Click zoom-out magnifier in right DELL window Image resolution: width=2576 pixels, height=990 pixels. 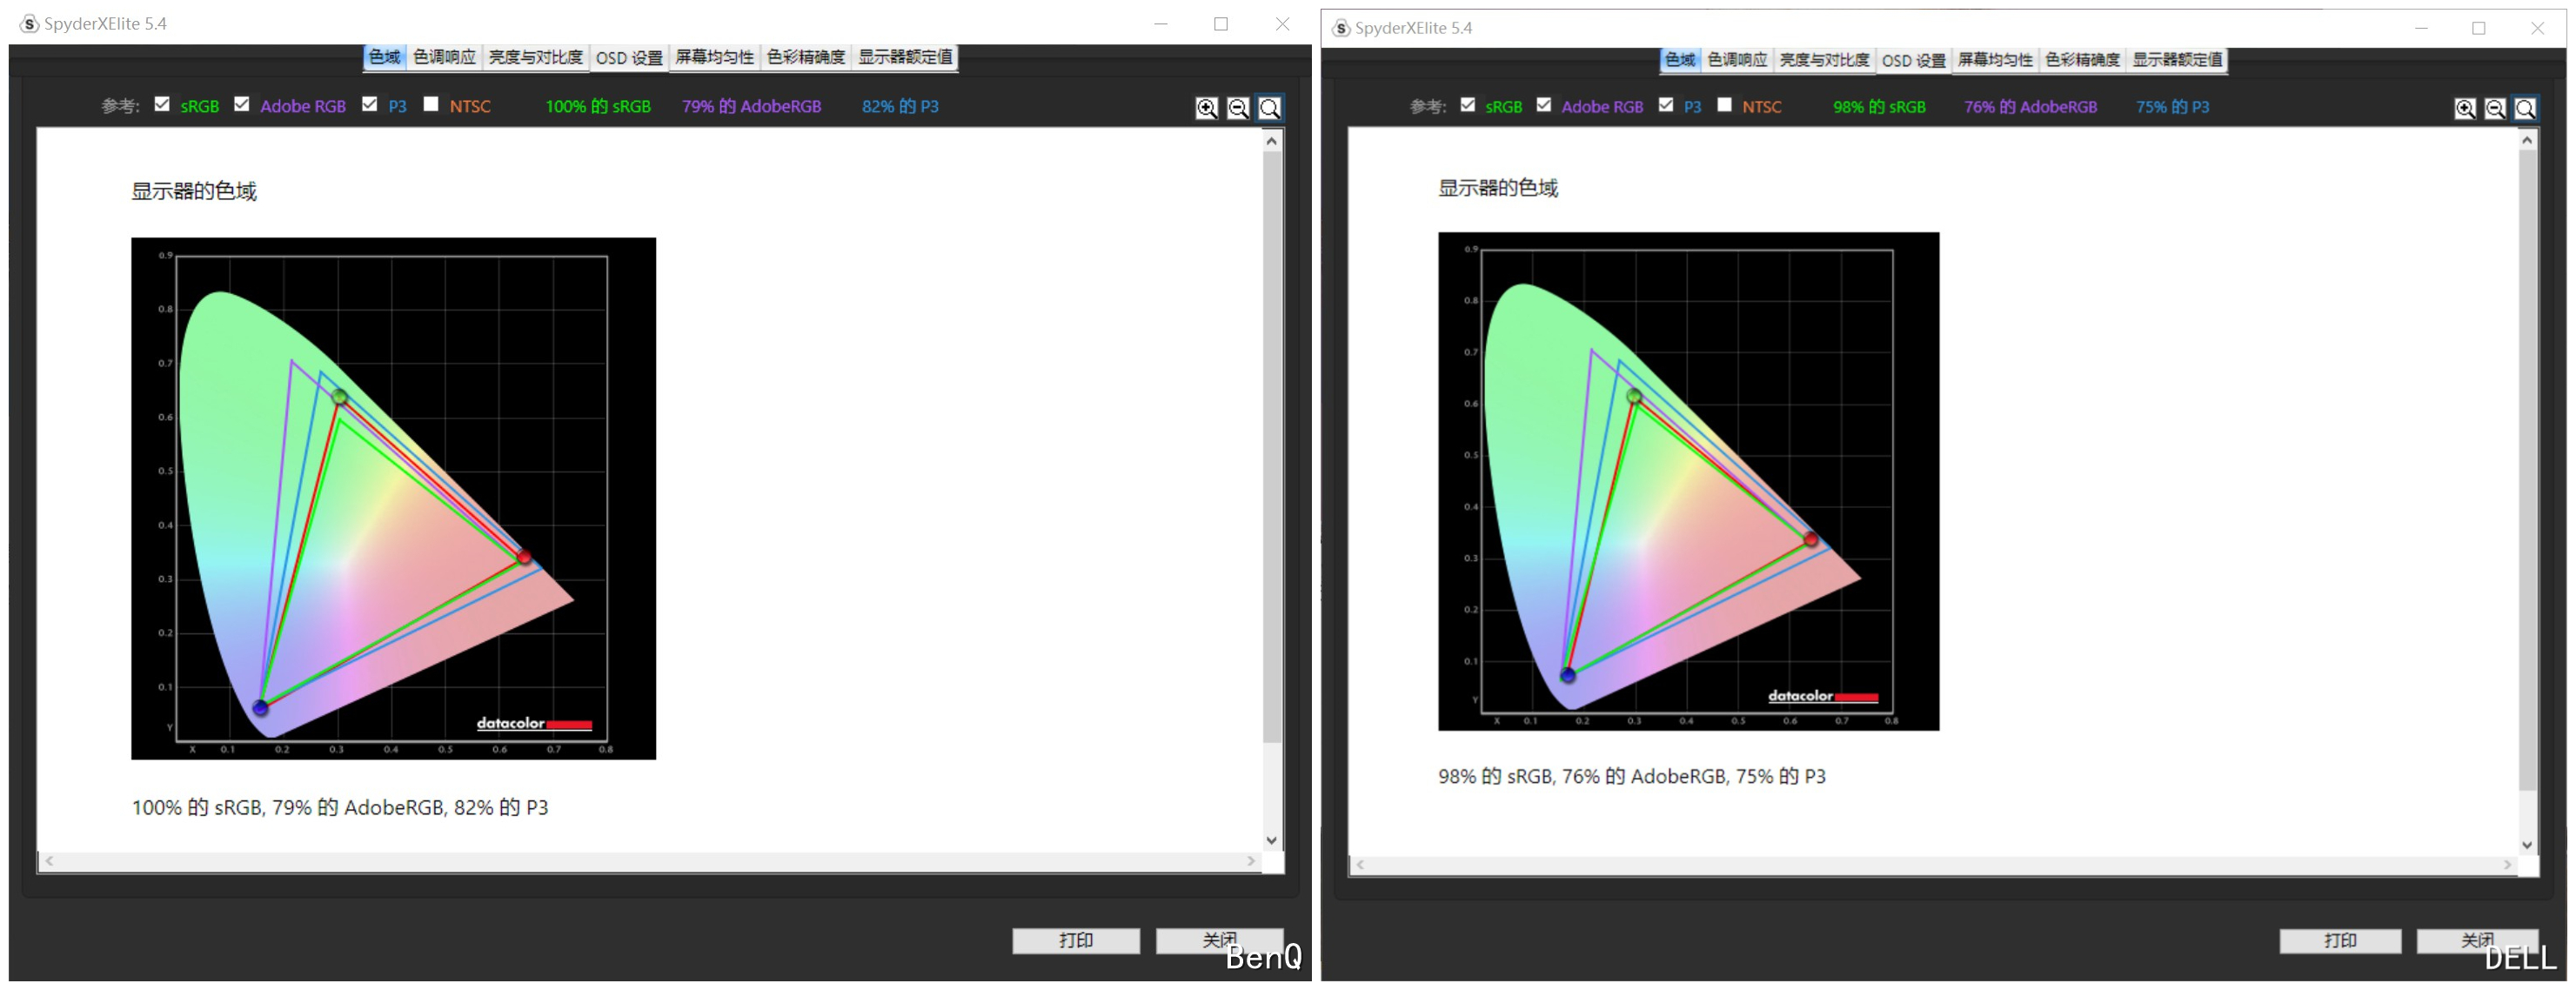click(x=2495, y=109)
